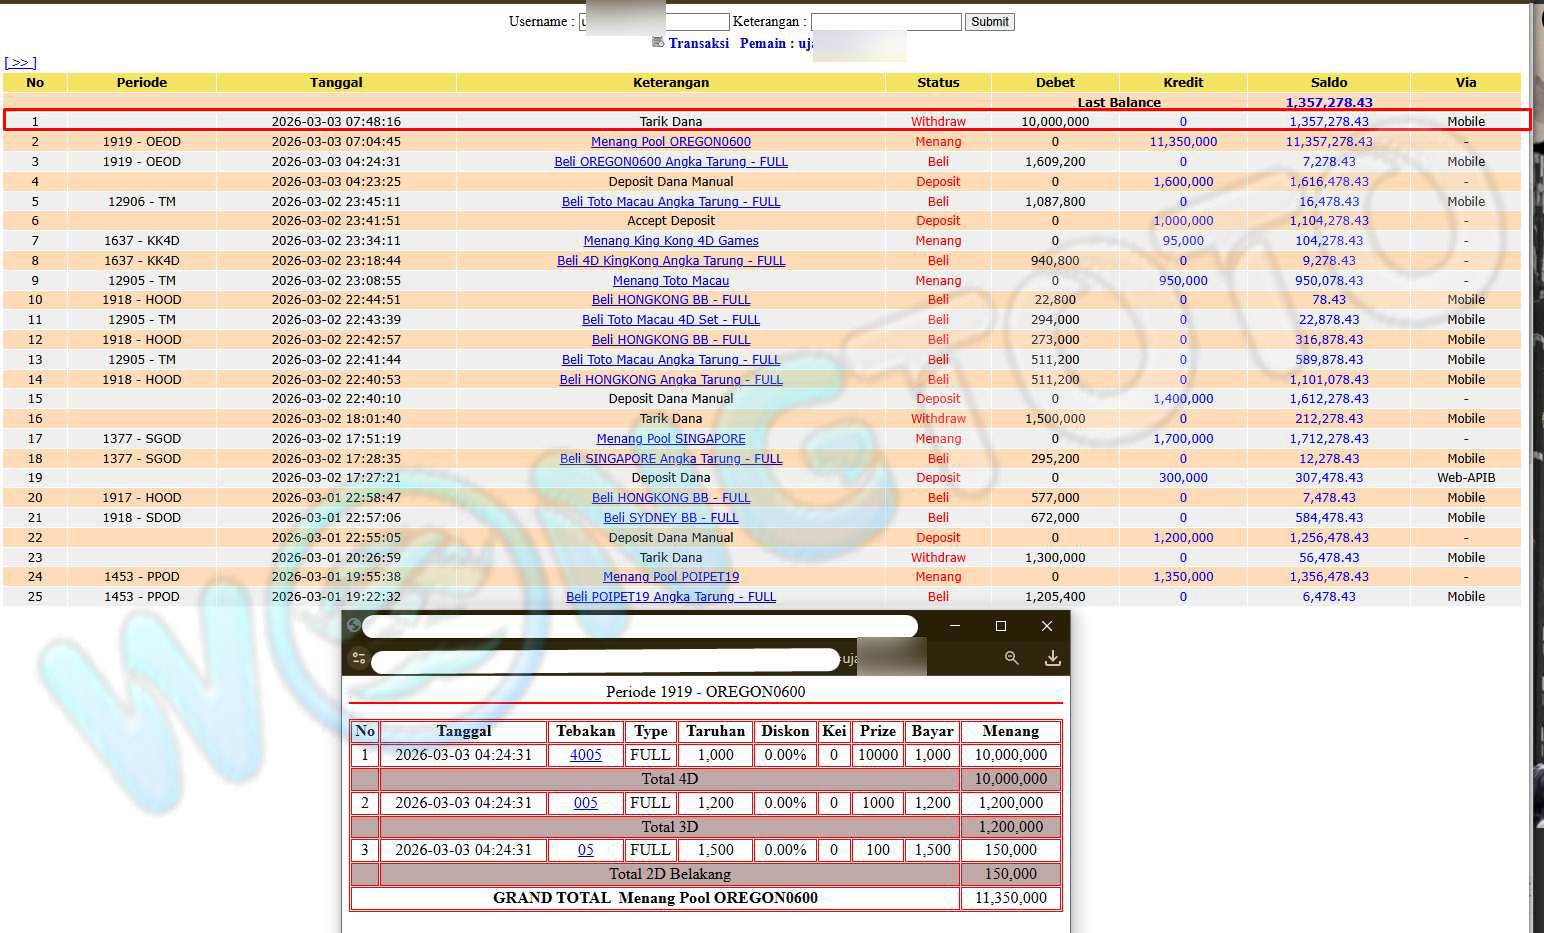This screenshot has width=1544, height=933.
Task: Maximize the popup window
Action: coord(1000,626)
